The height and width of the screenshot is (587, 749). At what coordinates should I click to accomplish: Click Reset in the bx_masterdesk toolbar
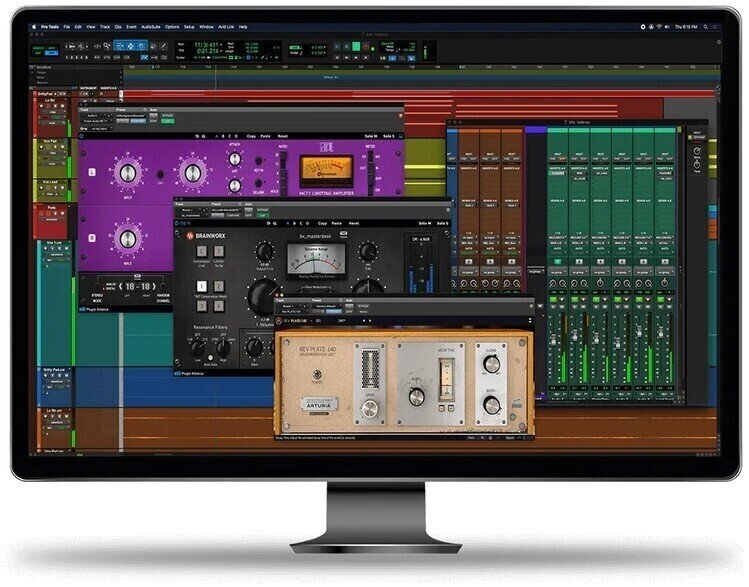point(353,223)
